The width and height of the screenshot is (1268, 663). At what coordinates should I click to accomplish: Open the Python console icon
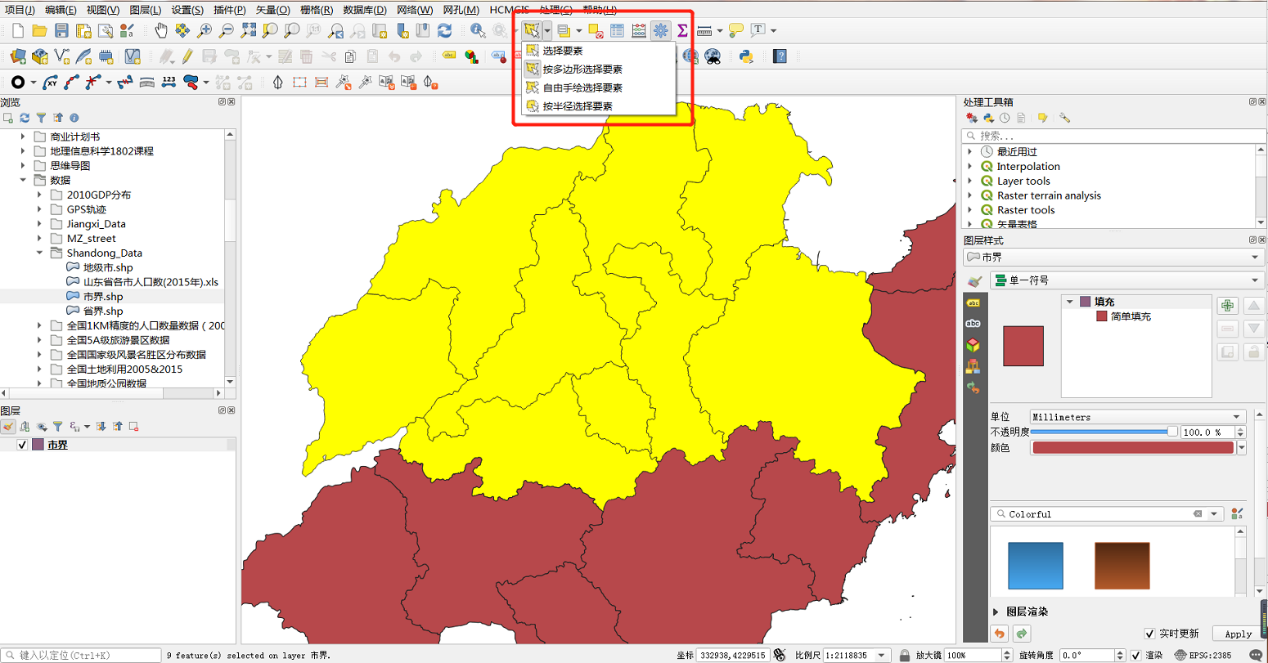click(745, 56)
